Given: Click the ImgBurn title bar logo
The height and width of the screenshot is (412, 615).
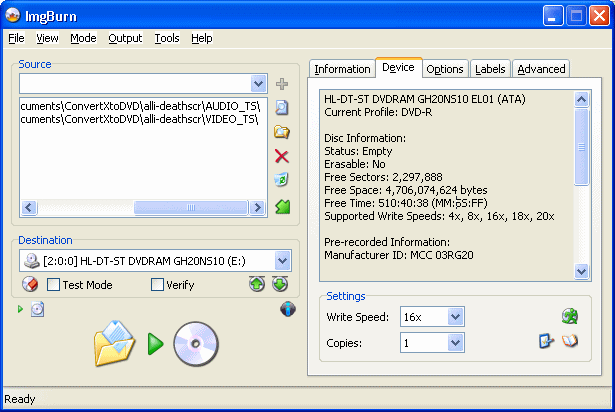Looking at the screenshot, I should pos(13,15).
